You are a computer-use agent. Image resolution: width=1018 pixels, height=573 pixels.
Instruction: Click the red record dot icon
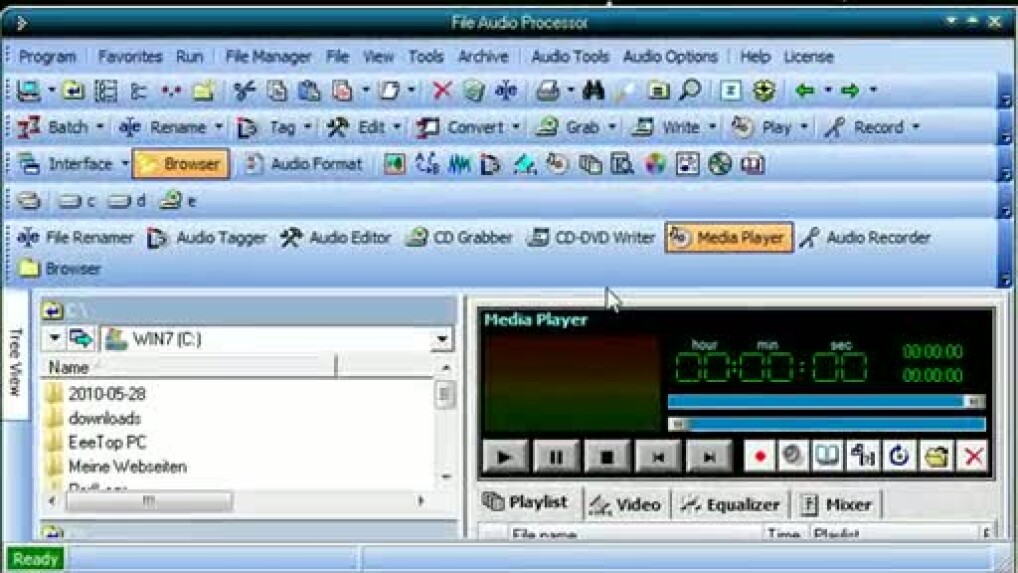point(760,456)
